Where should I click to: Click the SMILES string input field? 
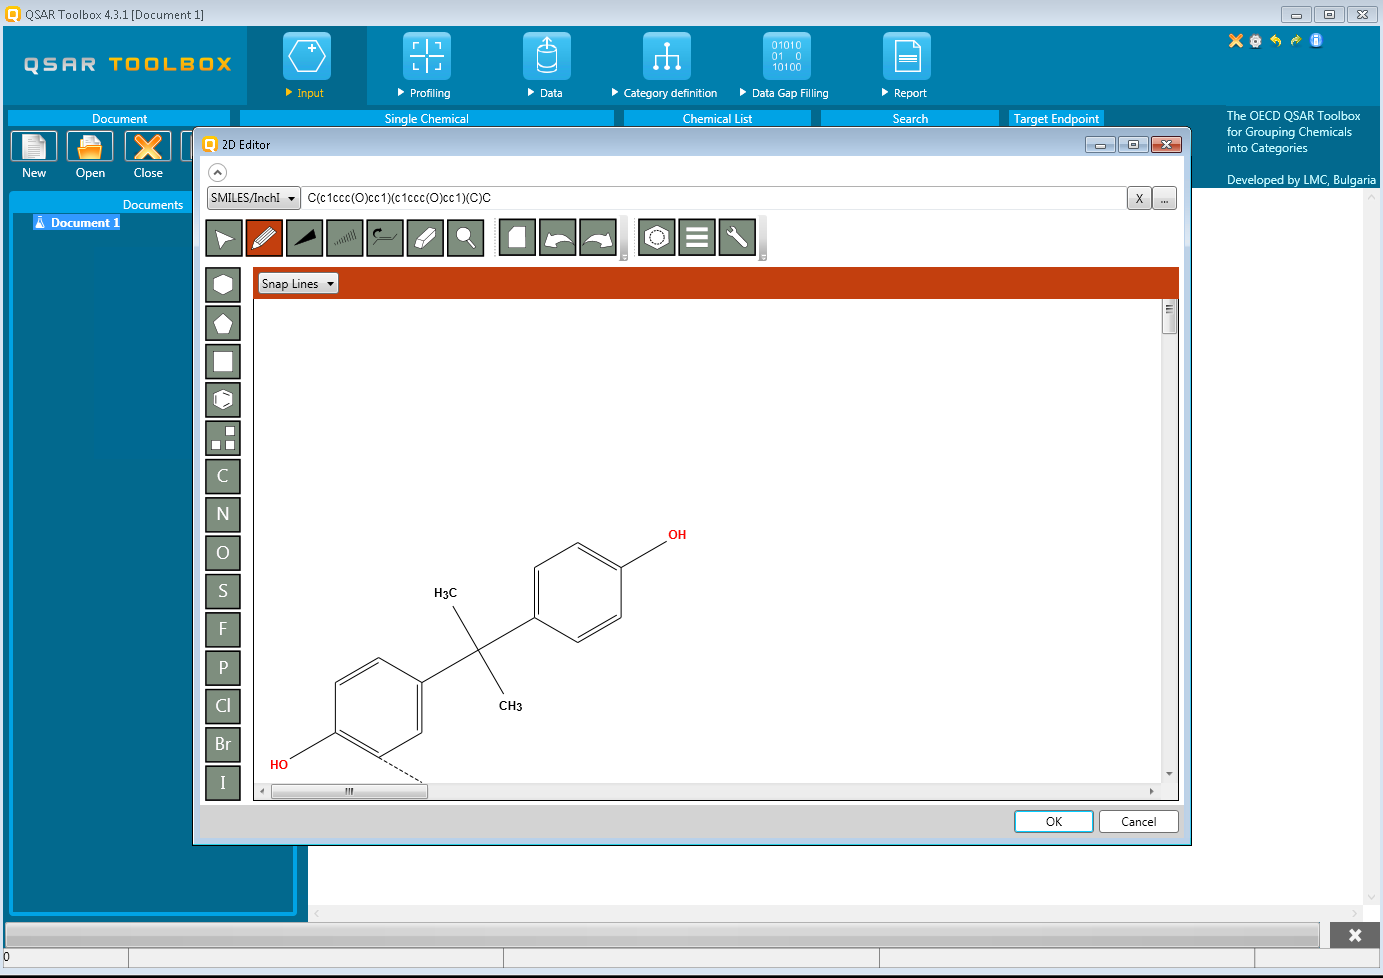tap(714, 198)
